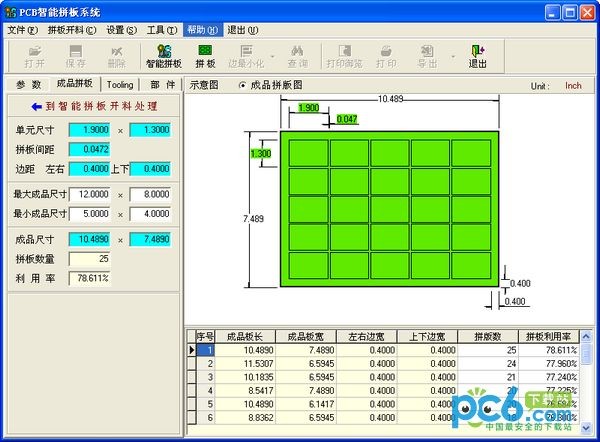Image resolution: width=600 pixels, height=442 pixels.
Task: Click the row 1 selector arrow
Action: click(191, 350)
